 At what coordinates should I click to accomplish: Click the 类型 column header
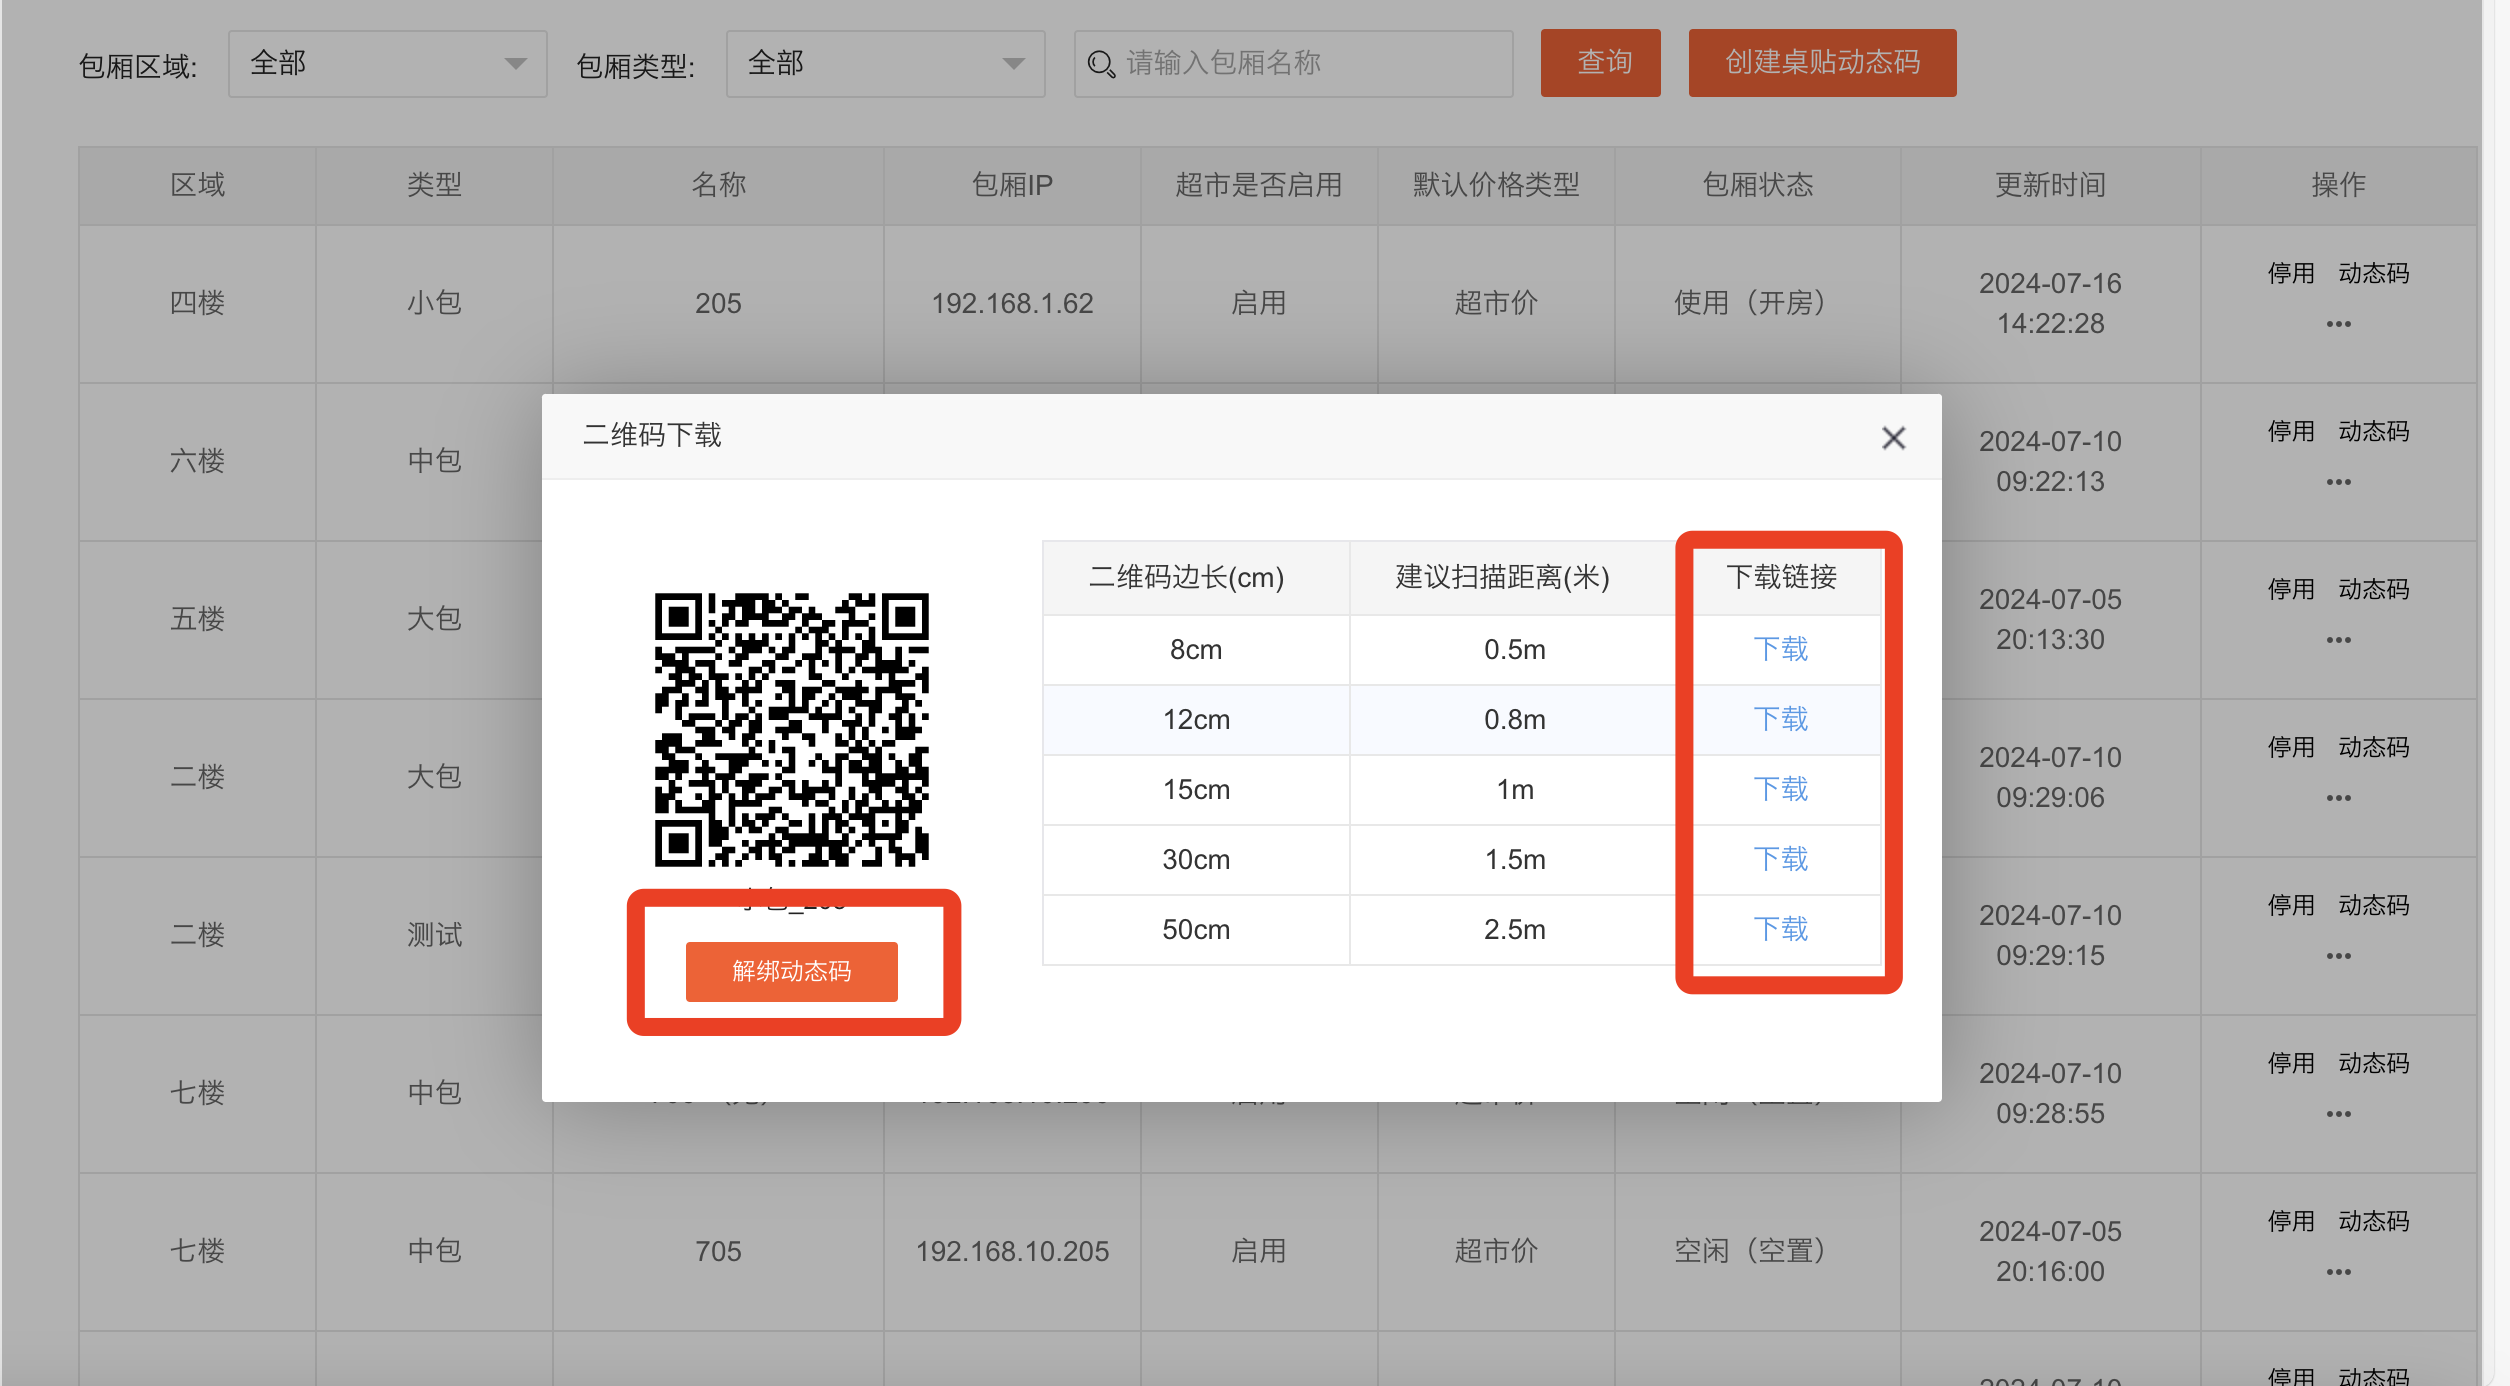(x=434, y=185)
